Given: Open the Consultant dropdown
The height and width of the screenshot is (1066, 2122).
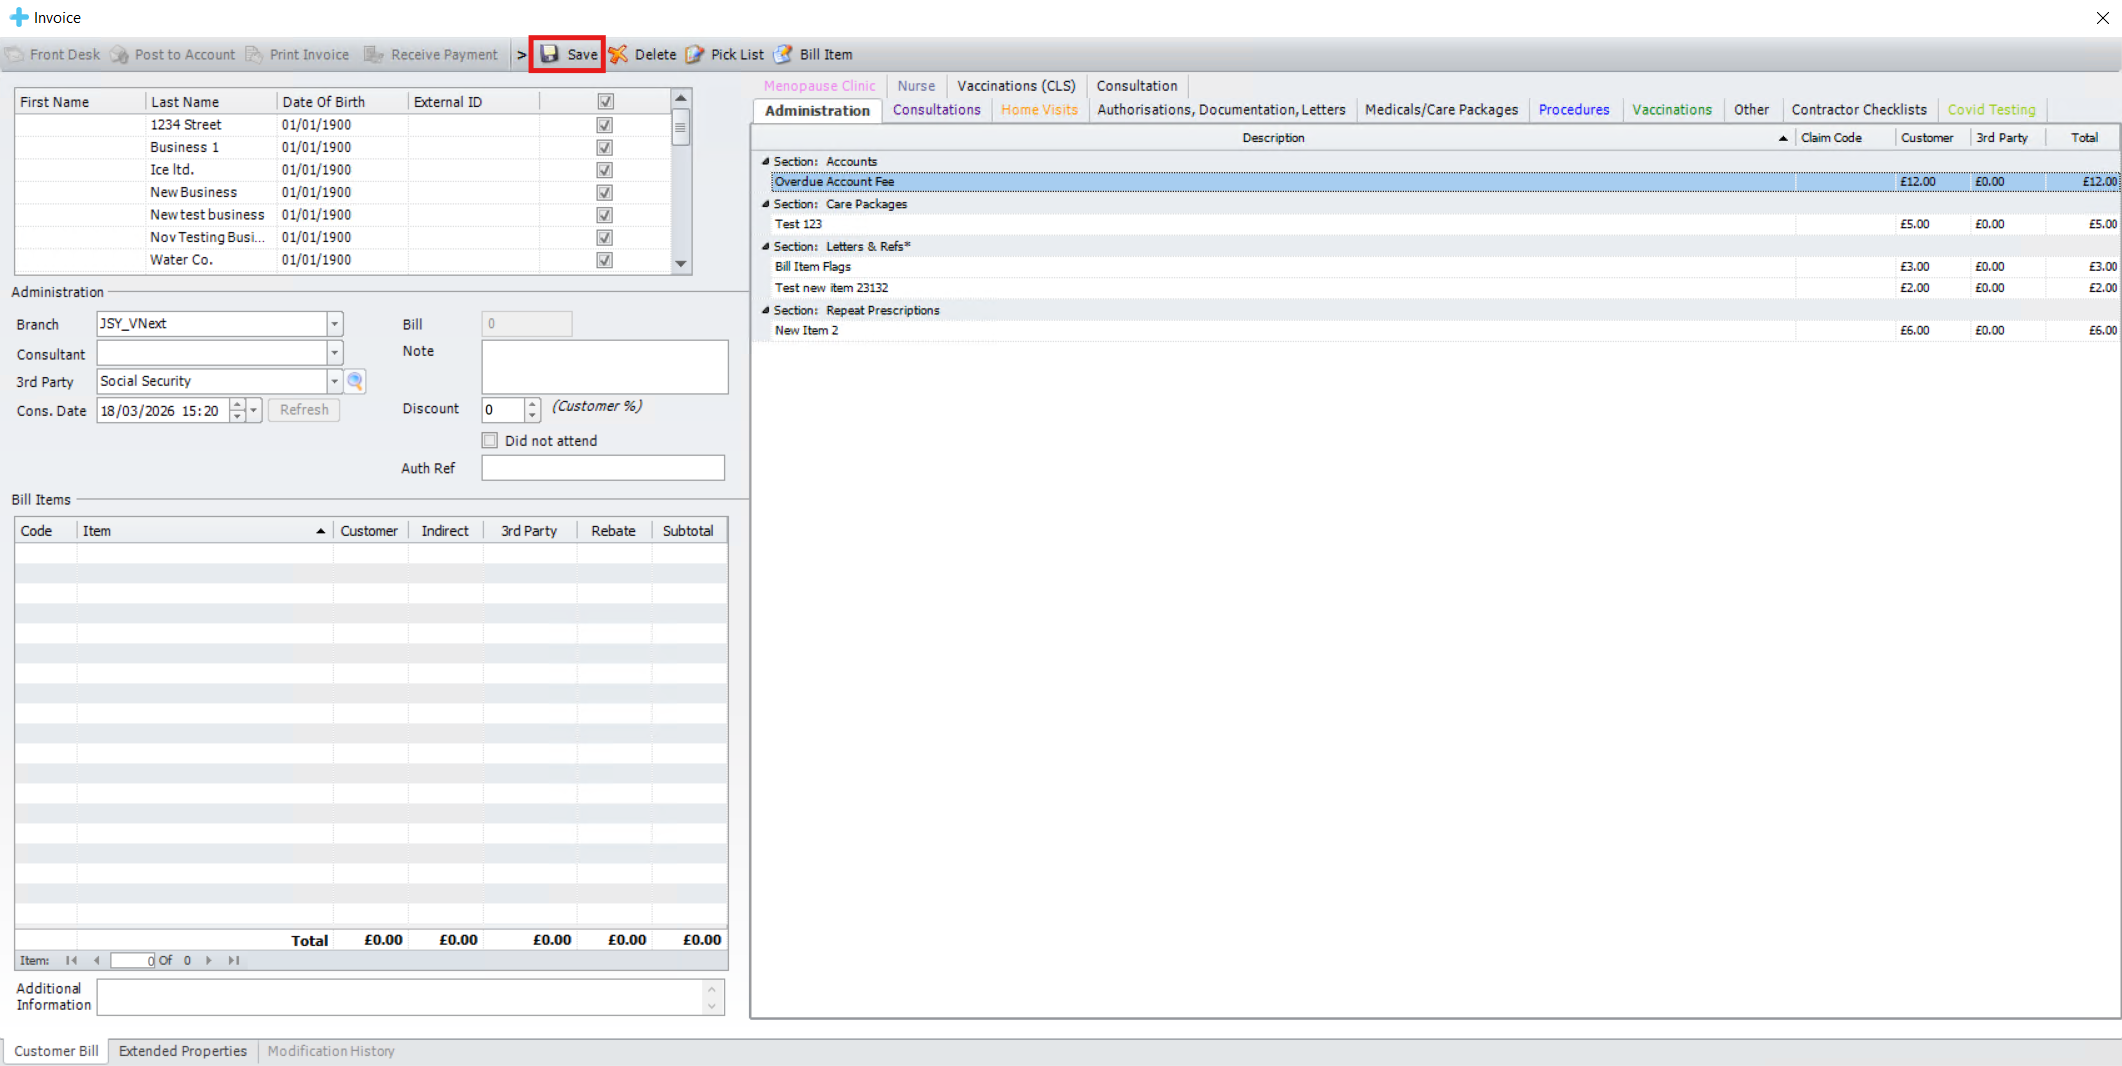Looking at the screenshot, I should [x=334, y=353].
